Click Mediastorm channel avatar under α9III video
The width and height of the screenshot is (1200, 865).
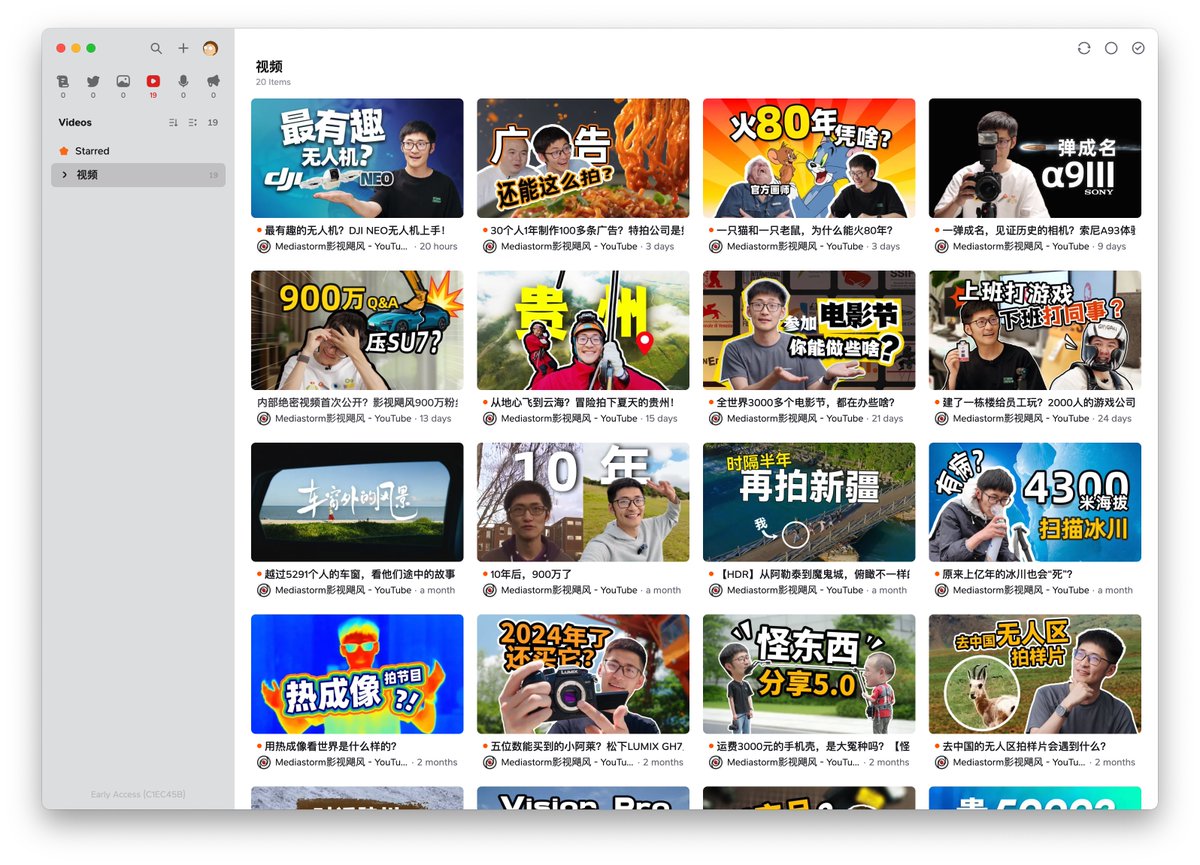coord(942,246)
